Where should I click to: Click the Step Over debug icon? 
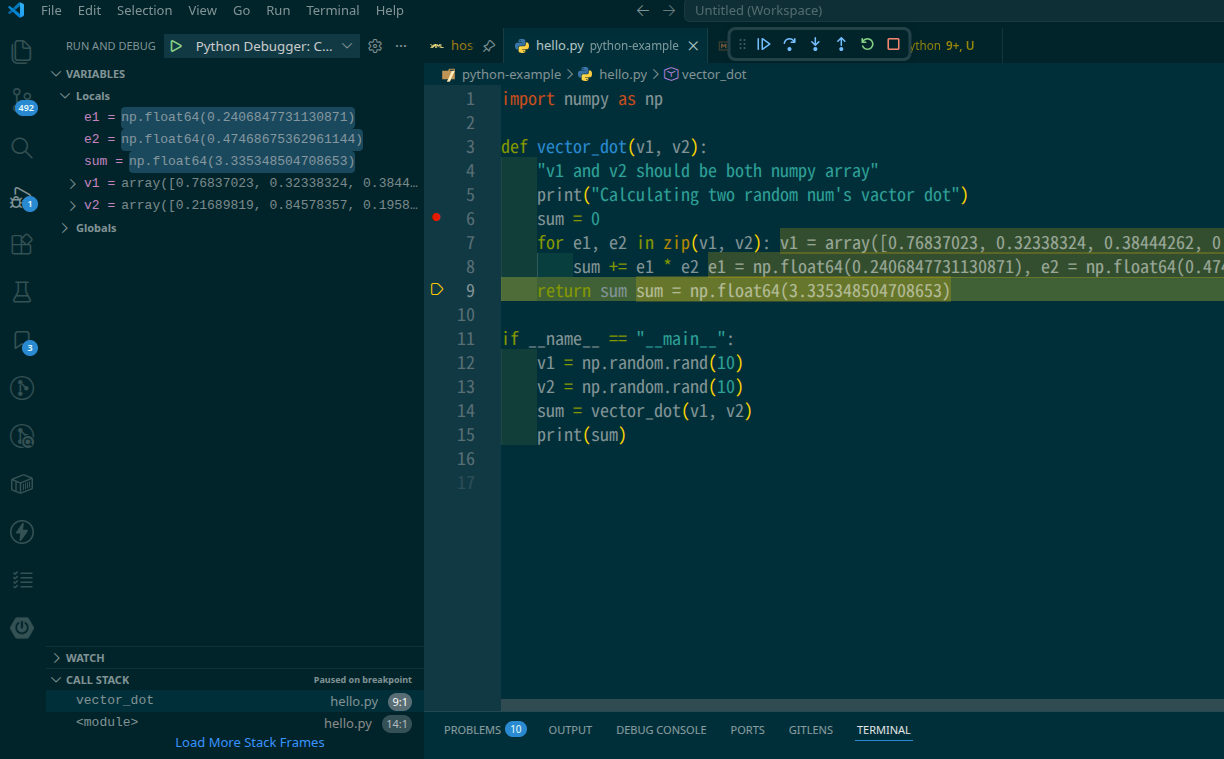tap(789, 45)
